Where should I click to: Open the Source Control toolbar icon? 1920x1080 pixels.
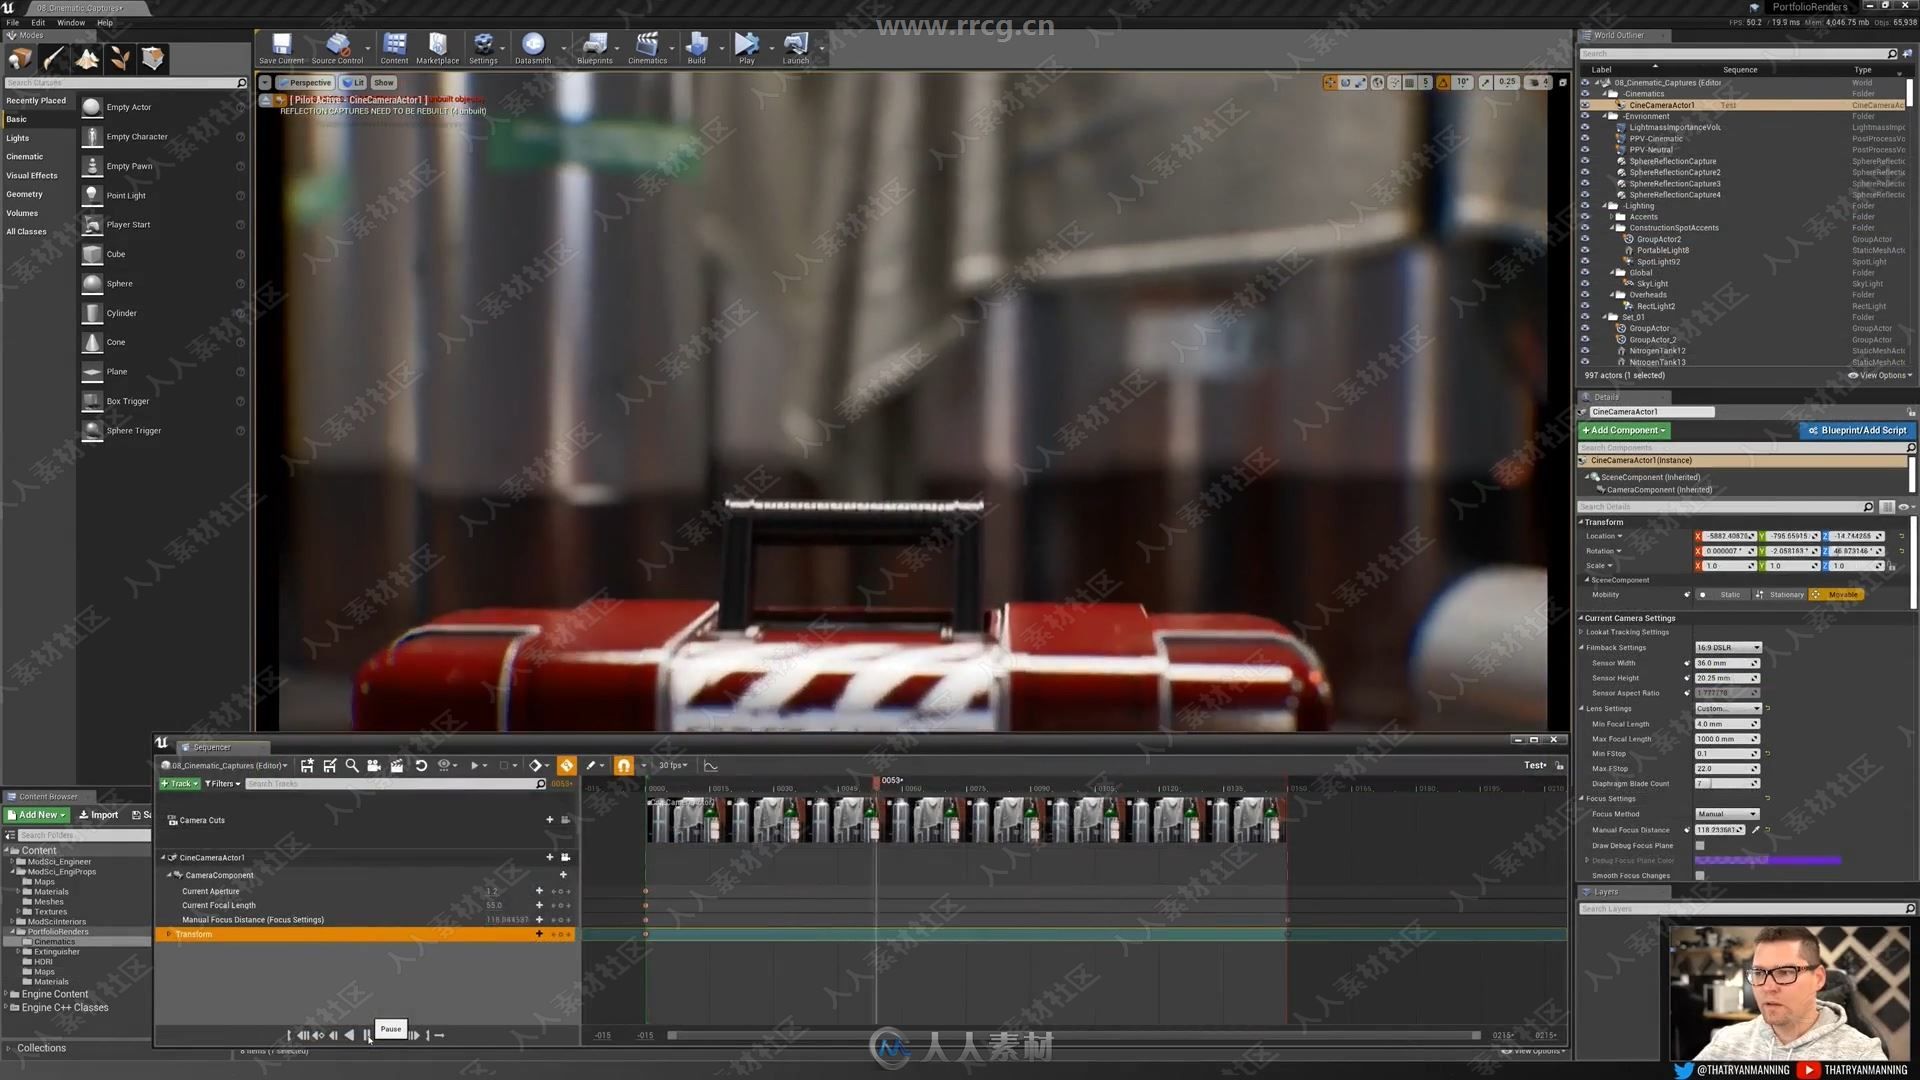point(338,48)
